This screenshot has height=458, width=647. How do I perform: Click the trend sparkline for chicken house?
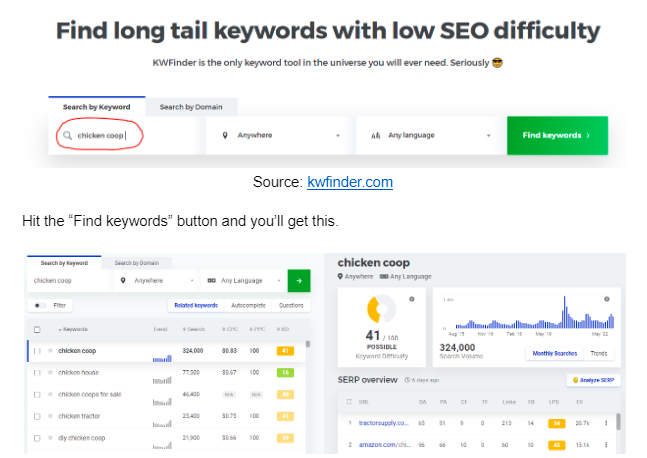162,380
